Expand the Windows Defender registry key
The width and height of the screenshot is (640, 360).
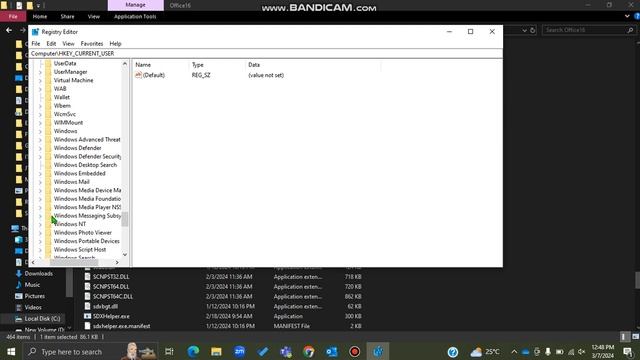(x=40, y=149)
